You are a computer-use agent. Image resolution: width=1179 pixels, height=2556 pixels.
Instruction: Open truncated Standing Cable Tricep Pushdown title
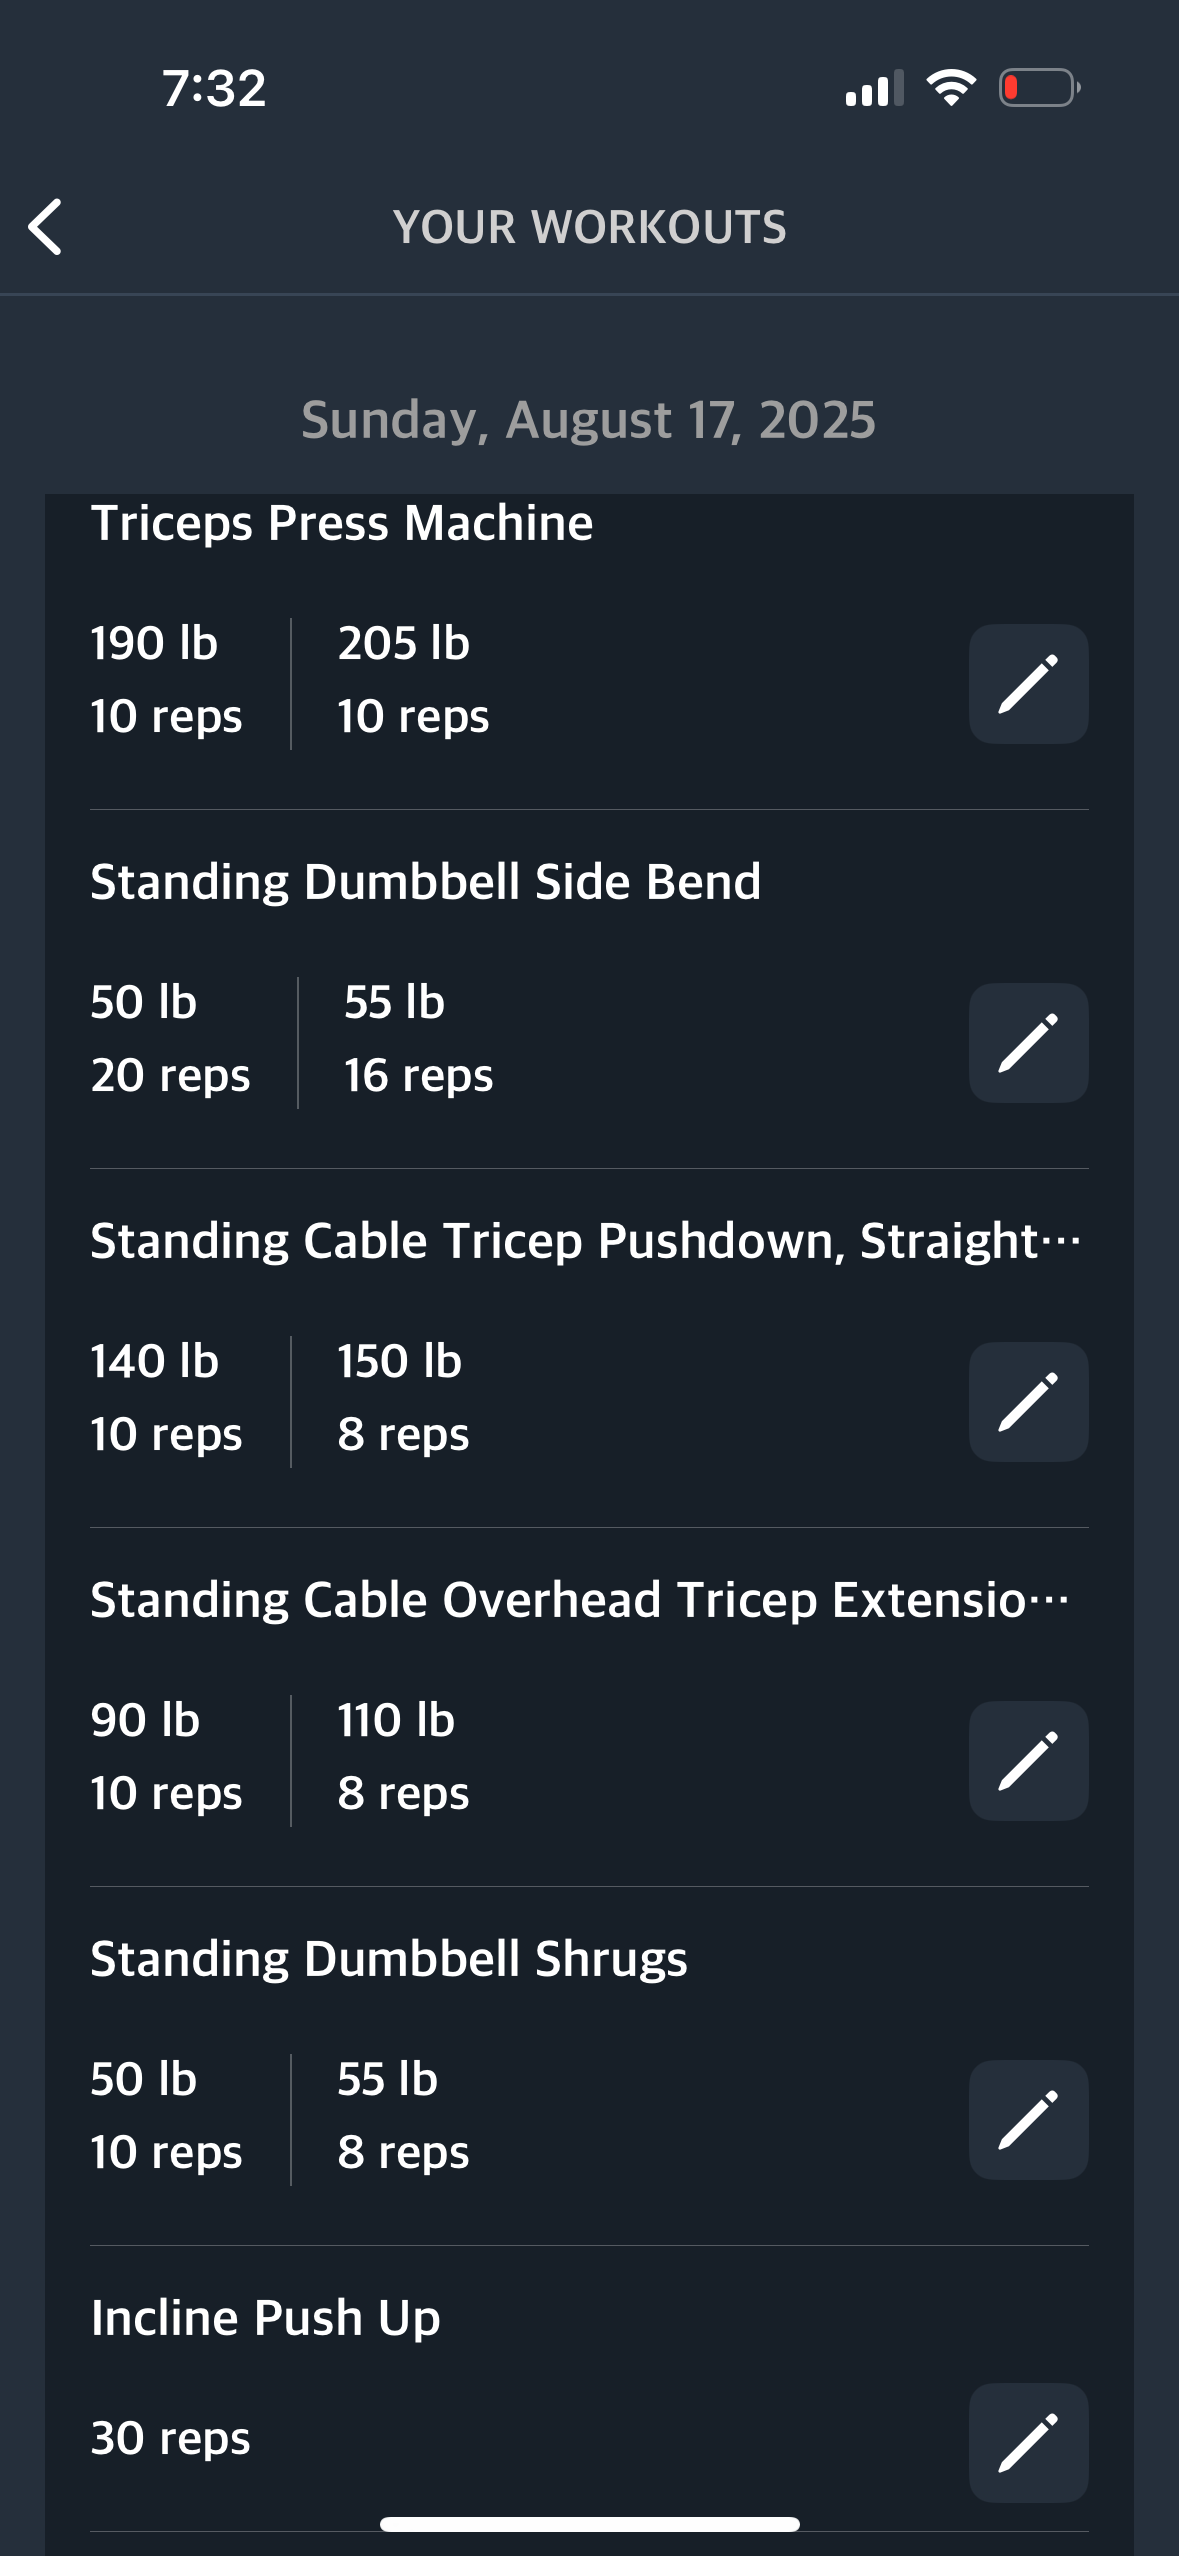[586, 1241]
